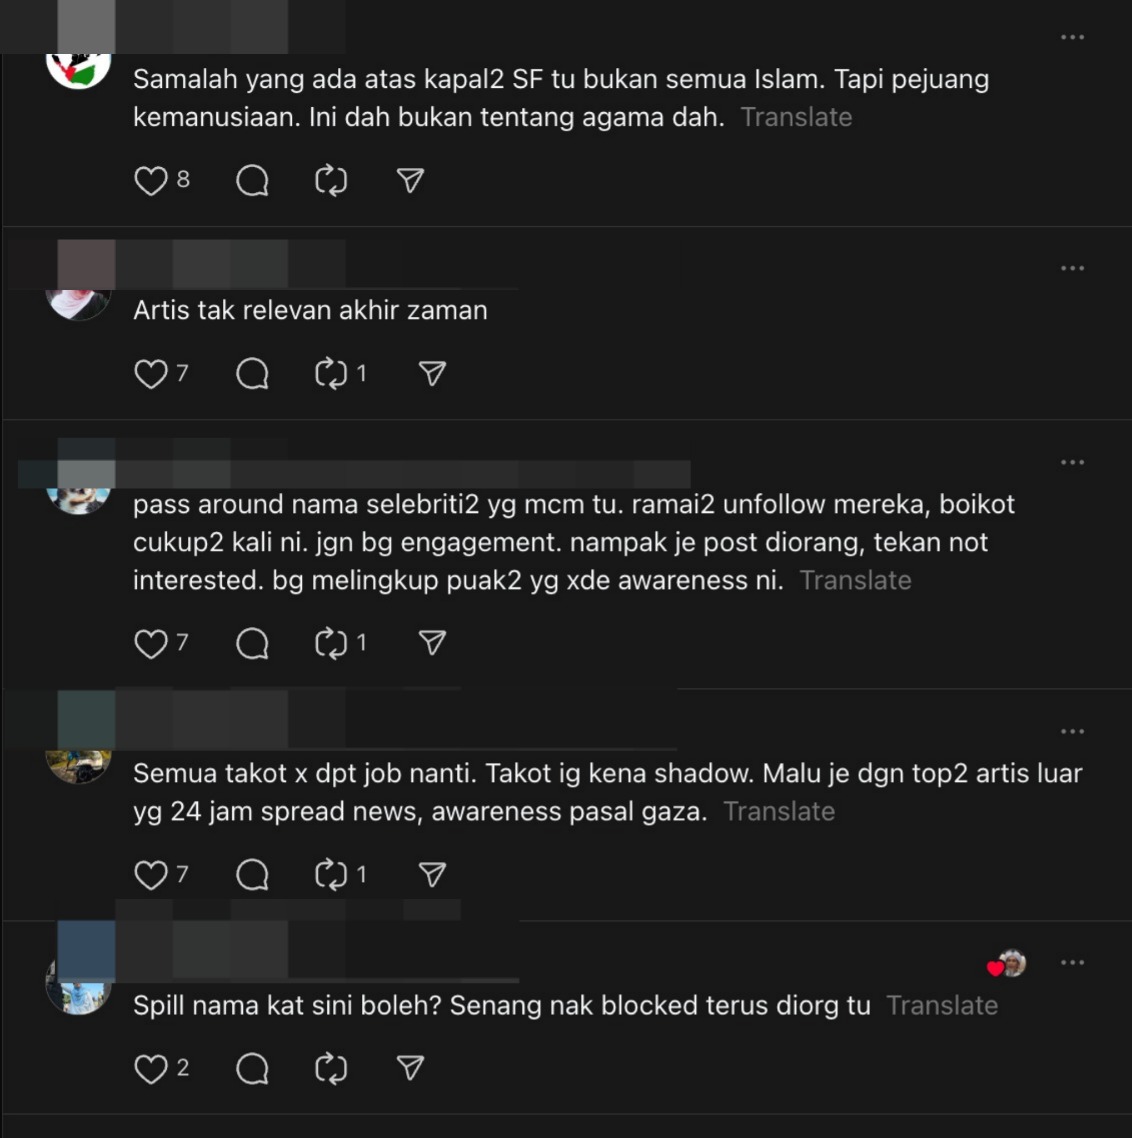Open more options for "Semua takot" comment
This screenshot has width=1132, height=1138.
click(1072, 731)
